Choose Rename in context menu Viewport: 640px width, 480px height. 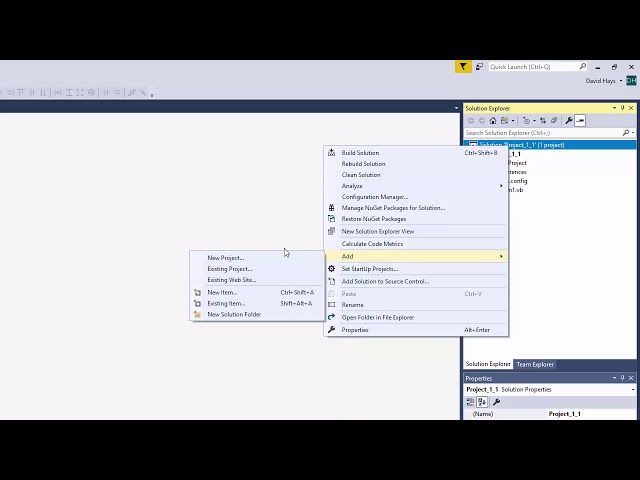[416, 305]
